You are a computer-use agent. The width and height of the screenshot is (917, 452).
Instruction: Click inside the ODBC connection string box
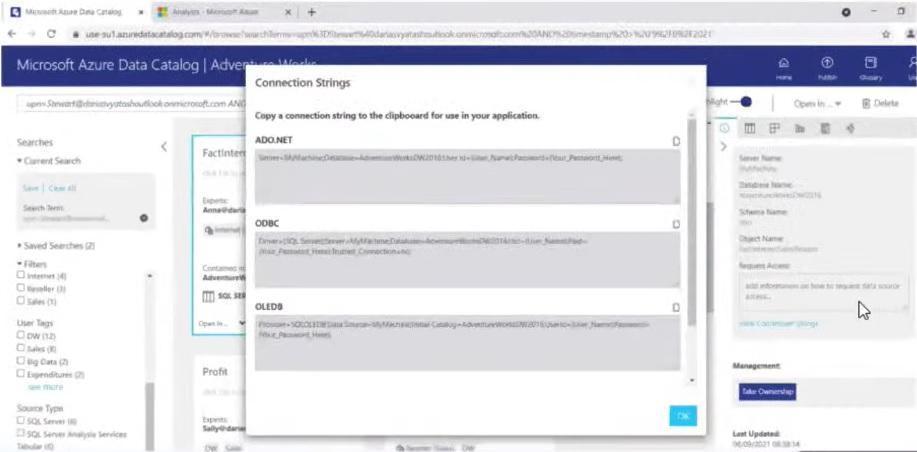point(467,260)
